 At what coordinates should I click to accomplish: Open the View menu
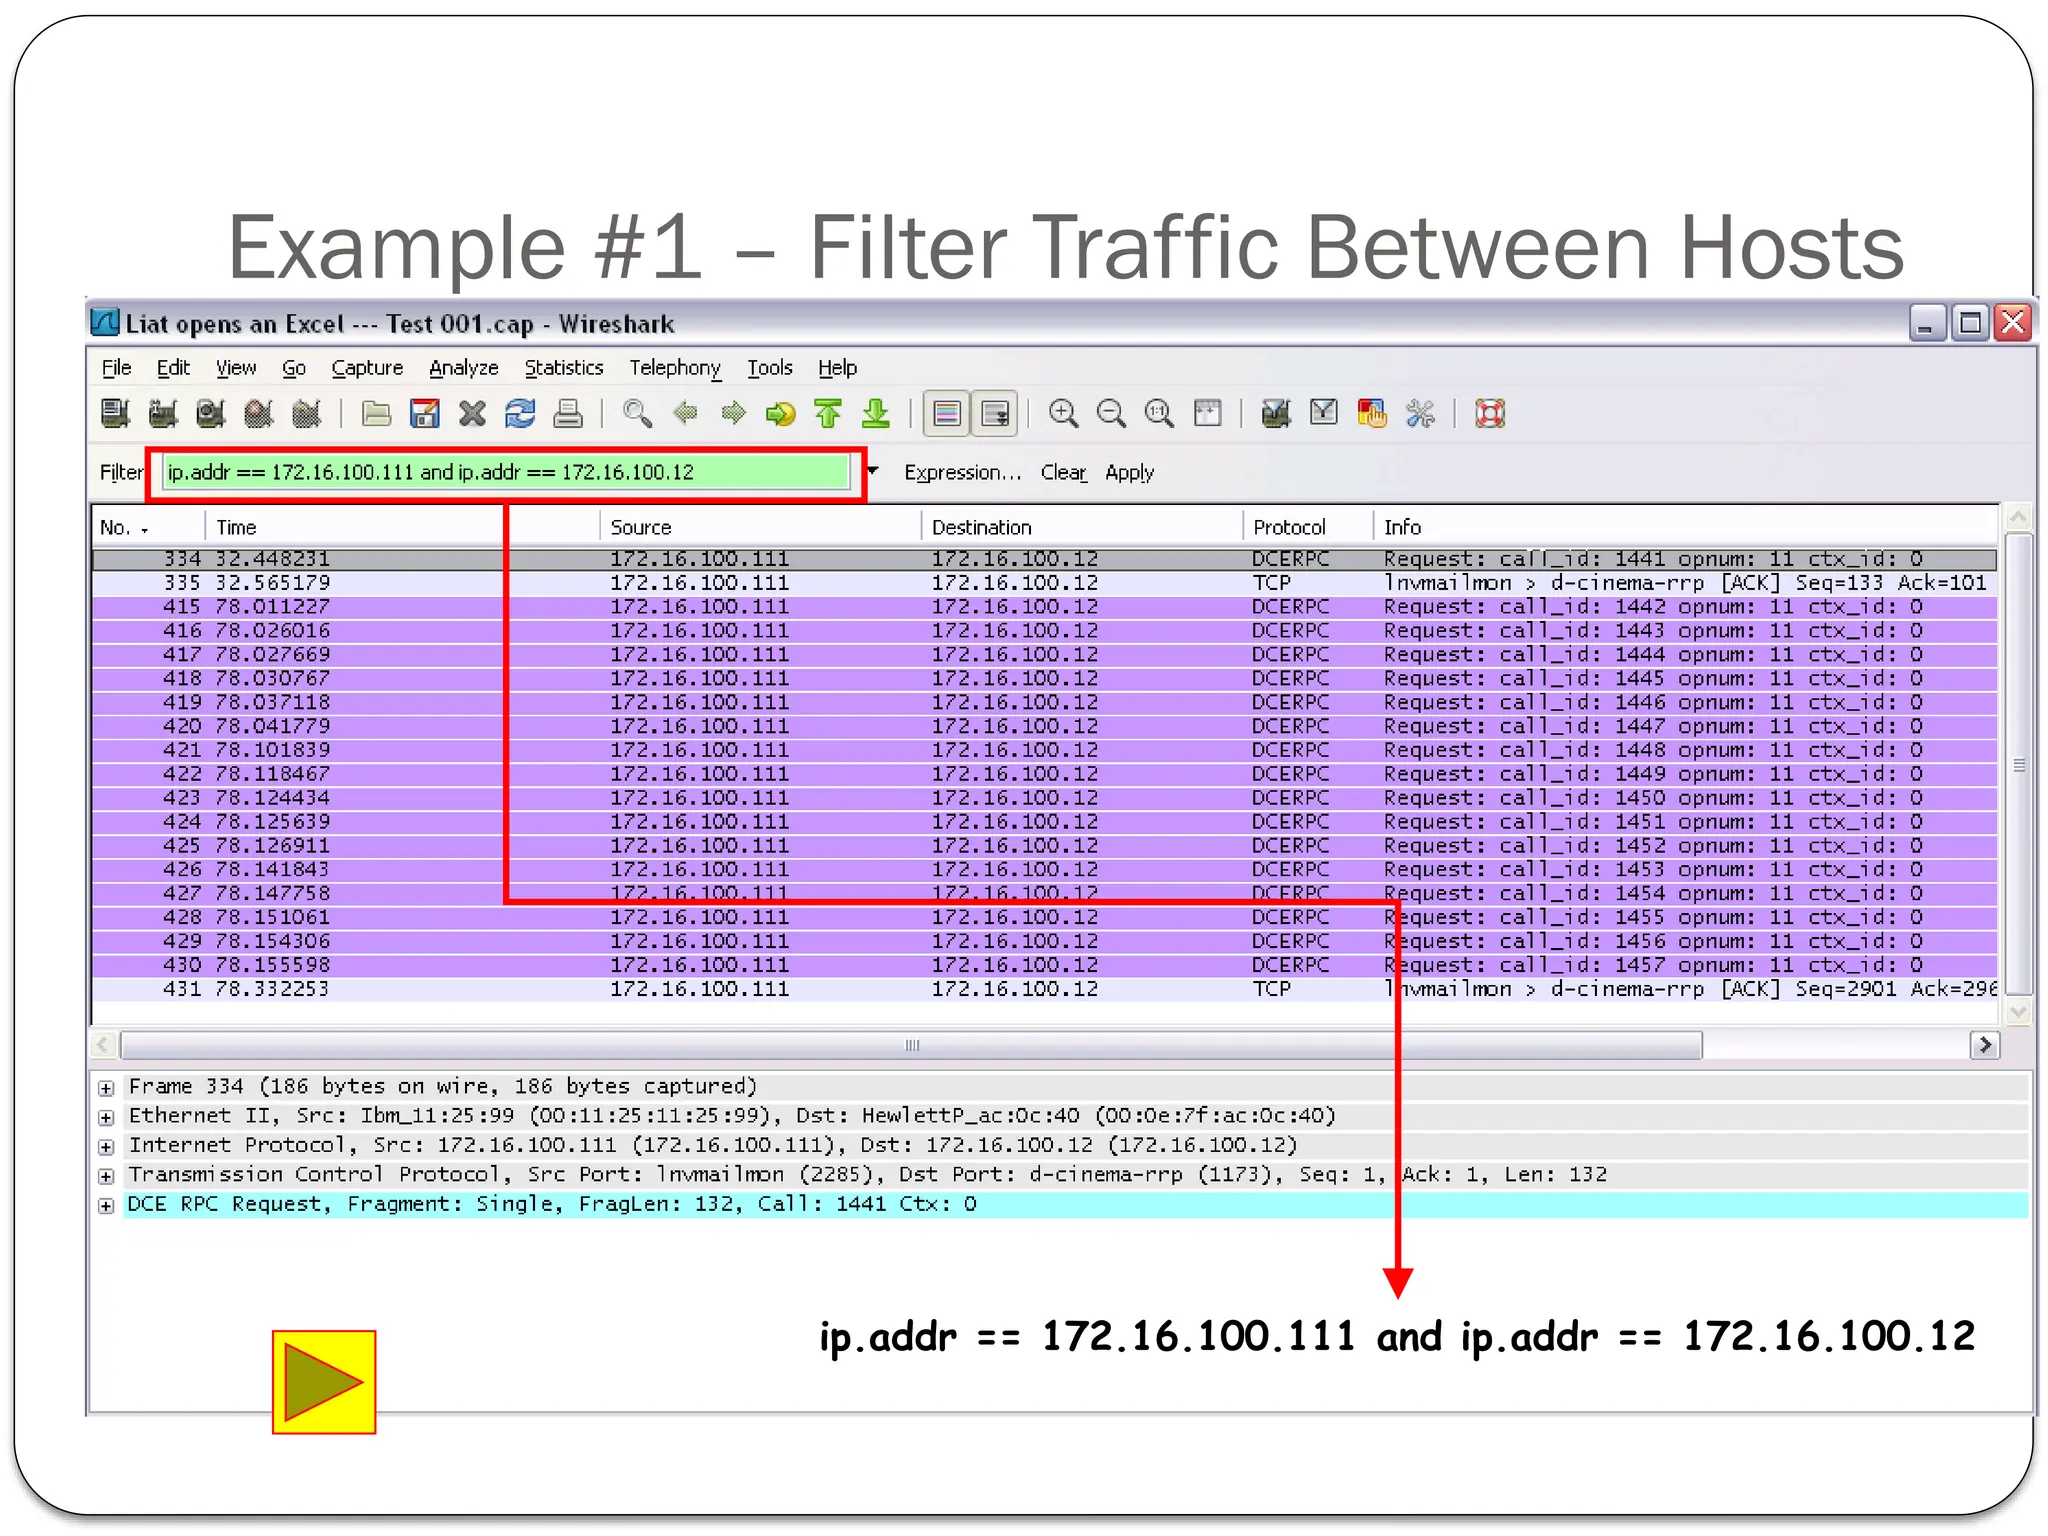click(236, 368)
